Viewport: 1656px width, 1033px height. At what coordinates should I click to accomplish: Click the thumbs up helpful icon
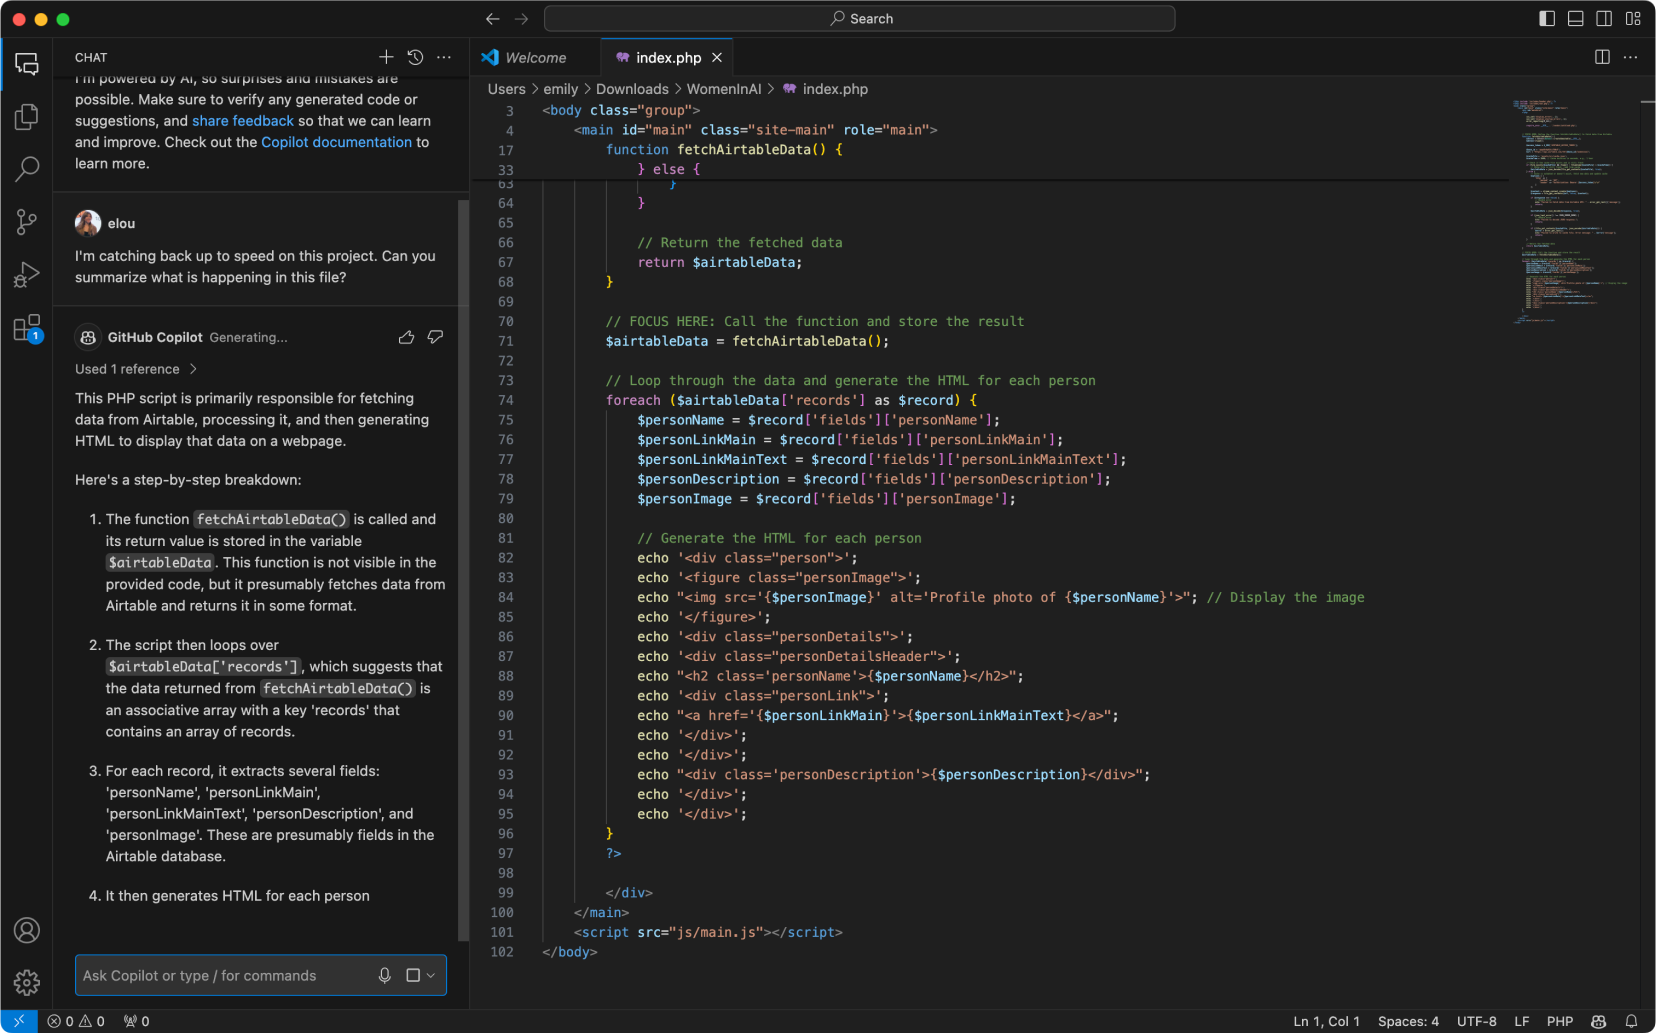click(406, 338)
